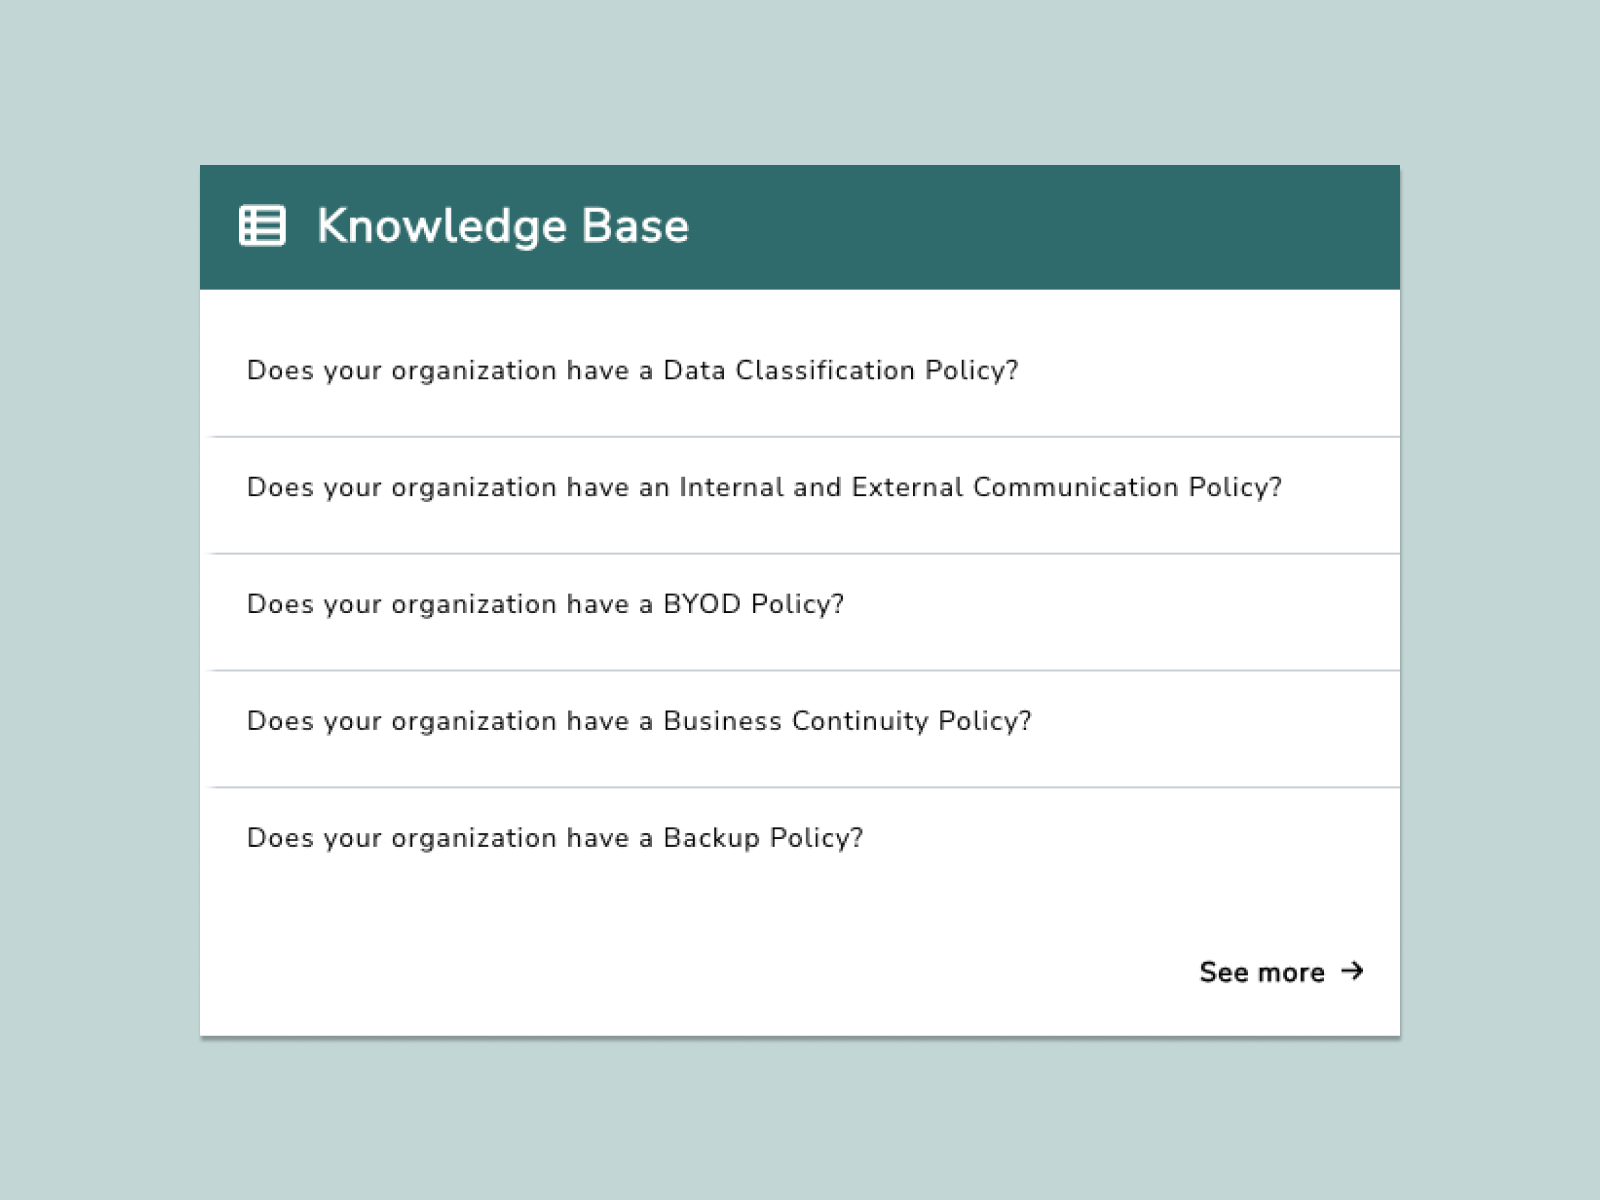Click the arrow icon next to See more
The image size is (1600, 1200).
point(1353,970)
